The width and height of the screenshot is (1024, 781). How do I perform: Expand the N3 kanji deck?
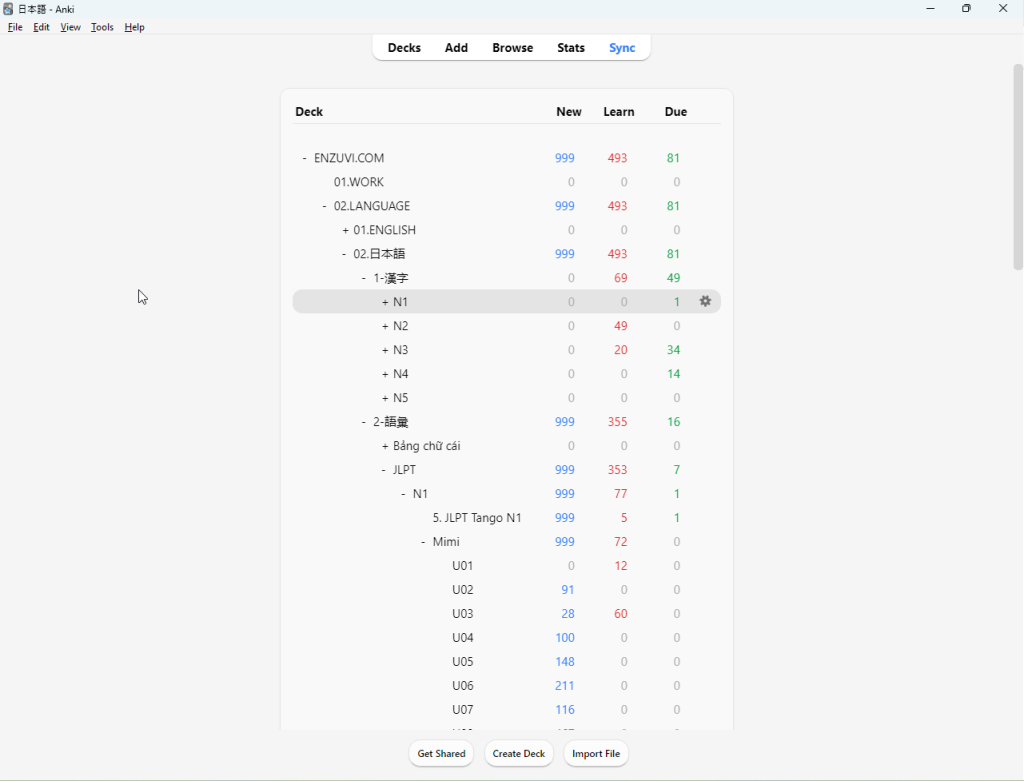(385, 350)
